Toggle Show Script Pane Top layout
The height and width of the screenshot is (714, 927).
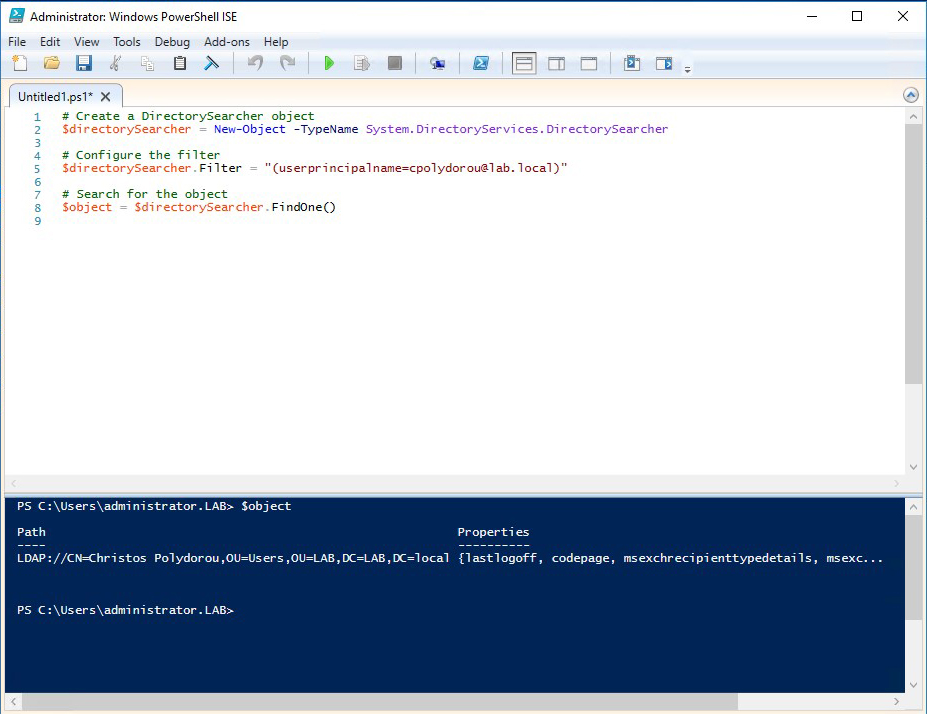point(524,63)
